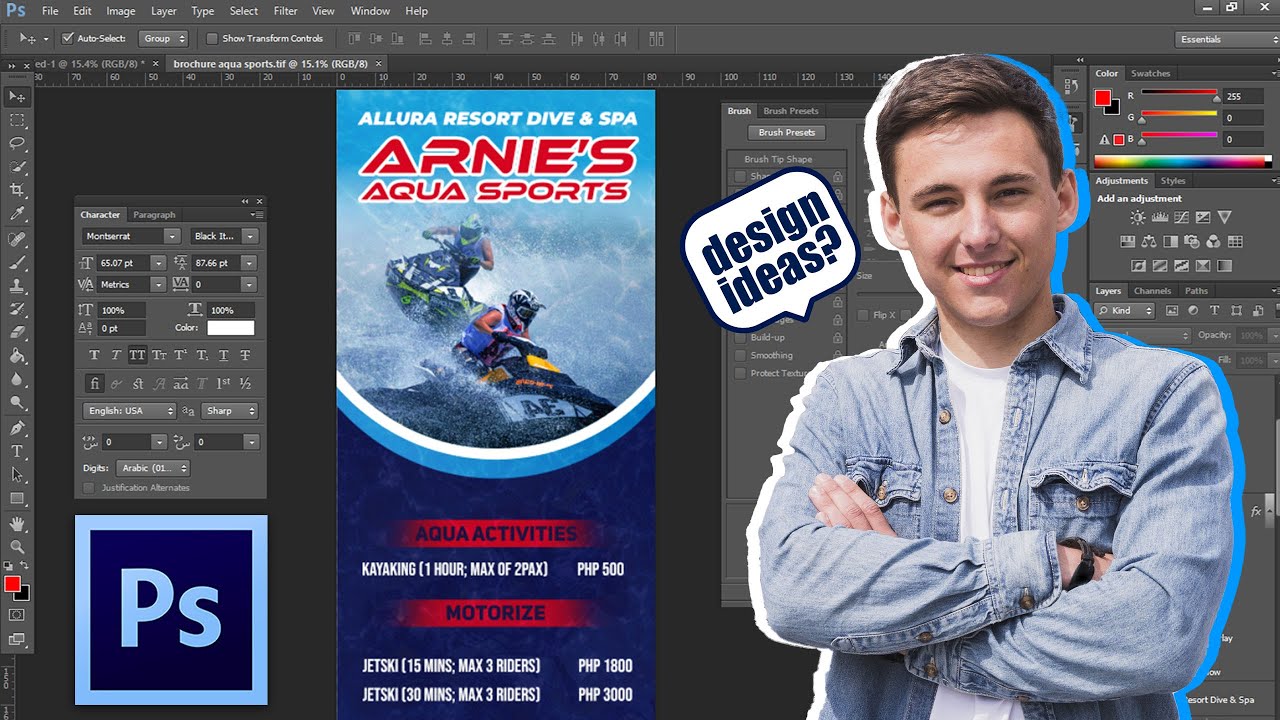Switch to the Paths tab
The height and width of the screenshot is (720, 1280).
point(1196,291)
